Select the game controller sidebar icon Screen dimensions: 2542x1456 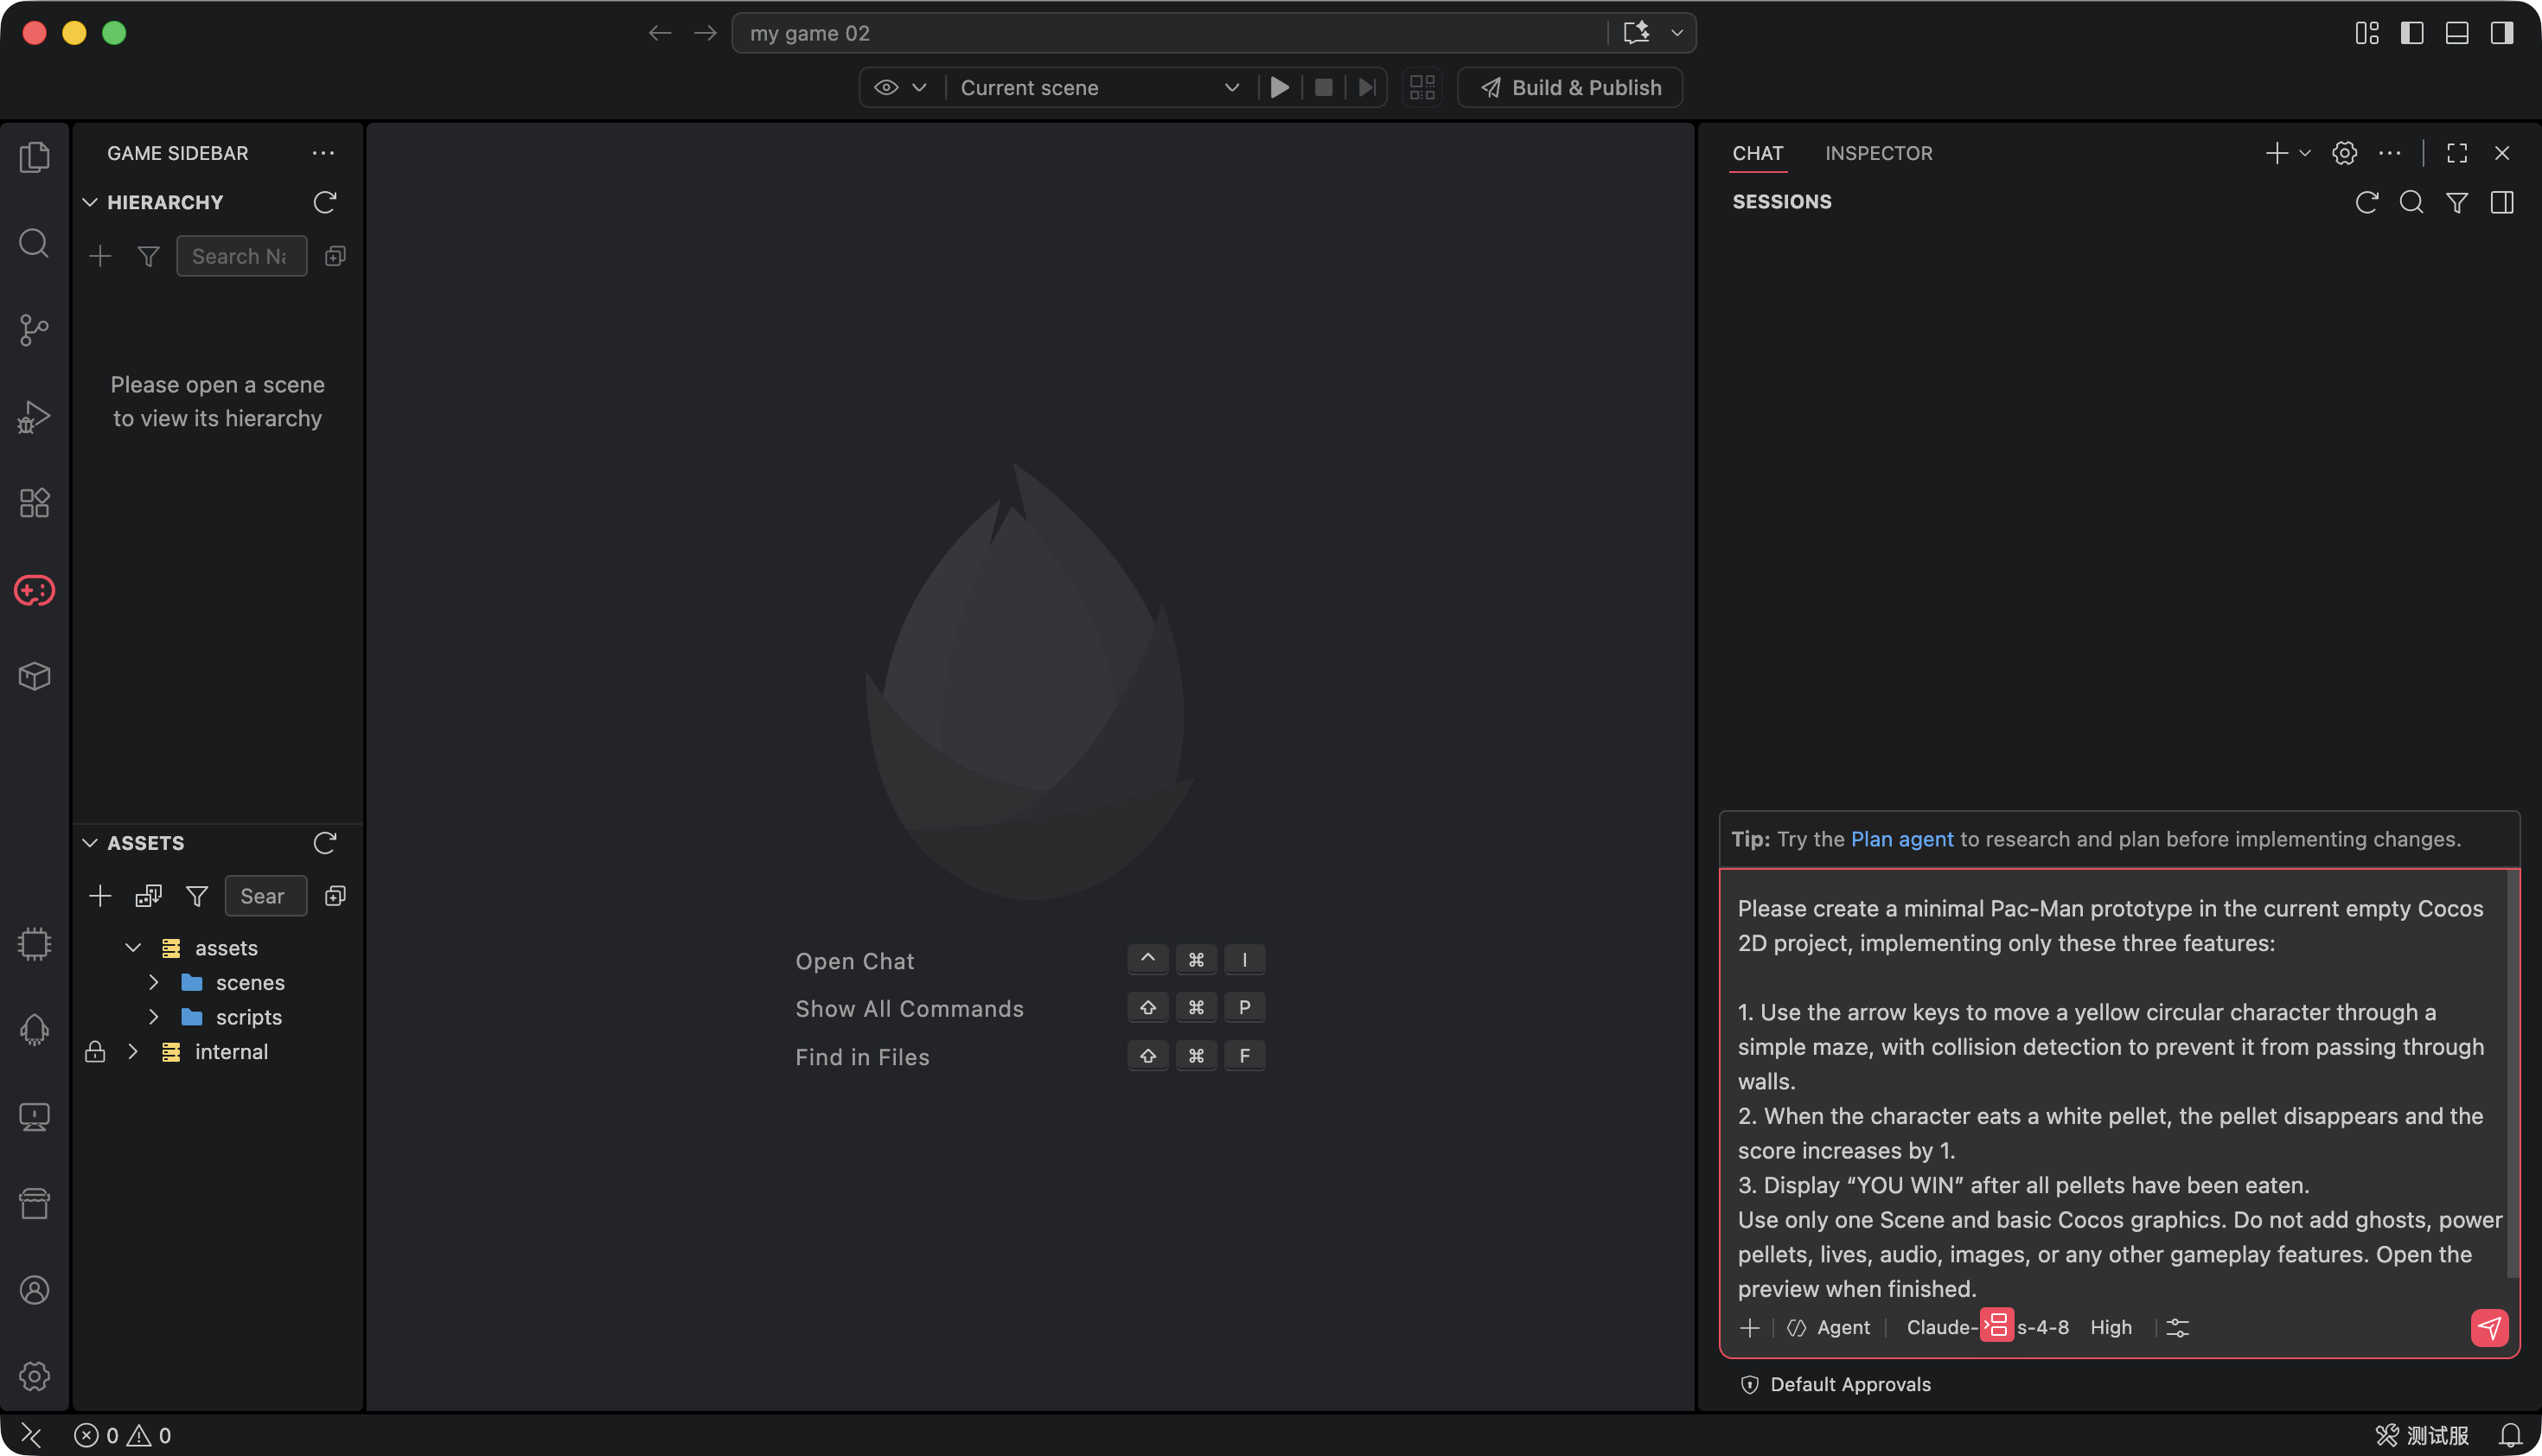[34, 590]
